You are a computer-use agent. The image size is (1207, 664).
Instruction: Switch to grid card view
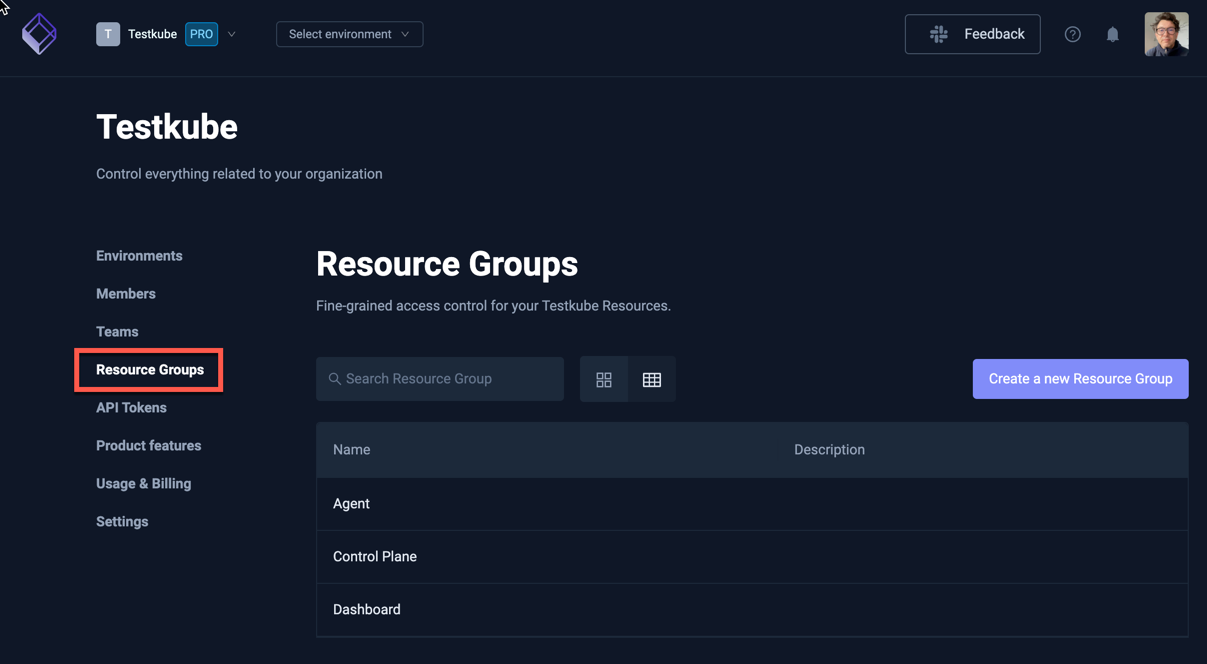(x=604, y=379)
